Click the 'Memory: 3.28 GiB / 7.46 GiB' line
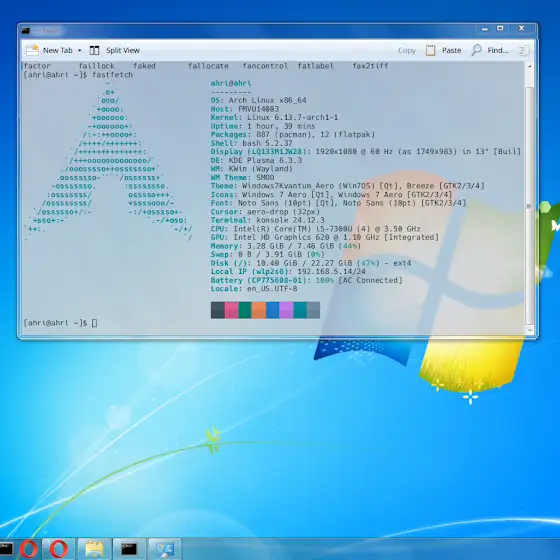The height and width of the screenshot is (560, 560). [x=286, y=246]
